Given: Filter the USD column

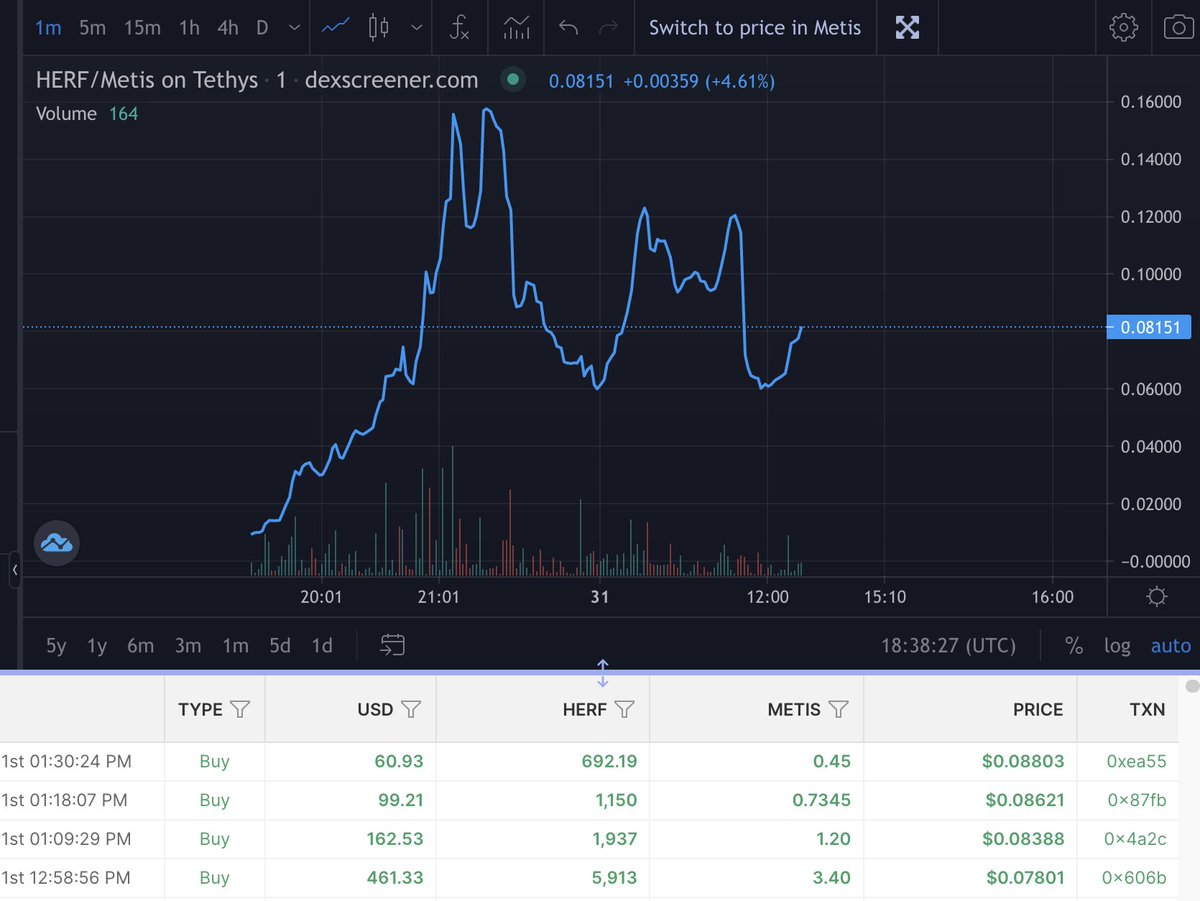Looking at the screenshot, I should pyautogui.click(x=411, y=709).
